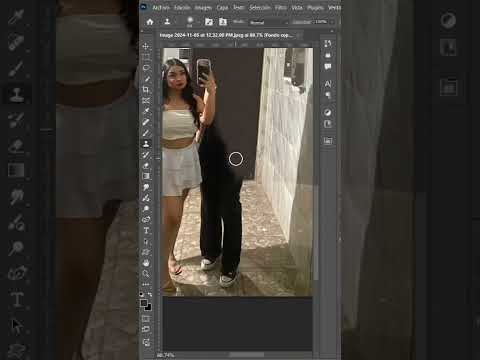Select the Magic Wand selection tool

pyautogui.click(x=146, y=79)
